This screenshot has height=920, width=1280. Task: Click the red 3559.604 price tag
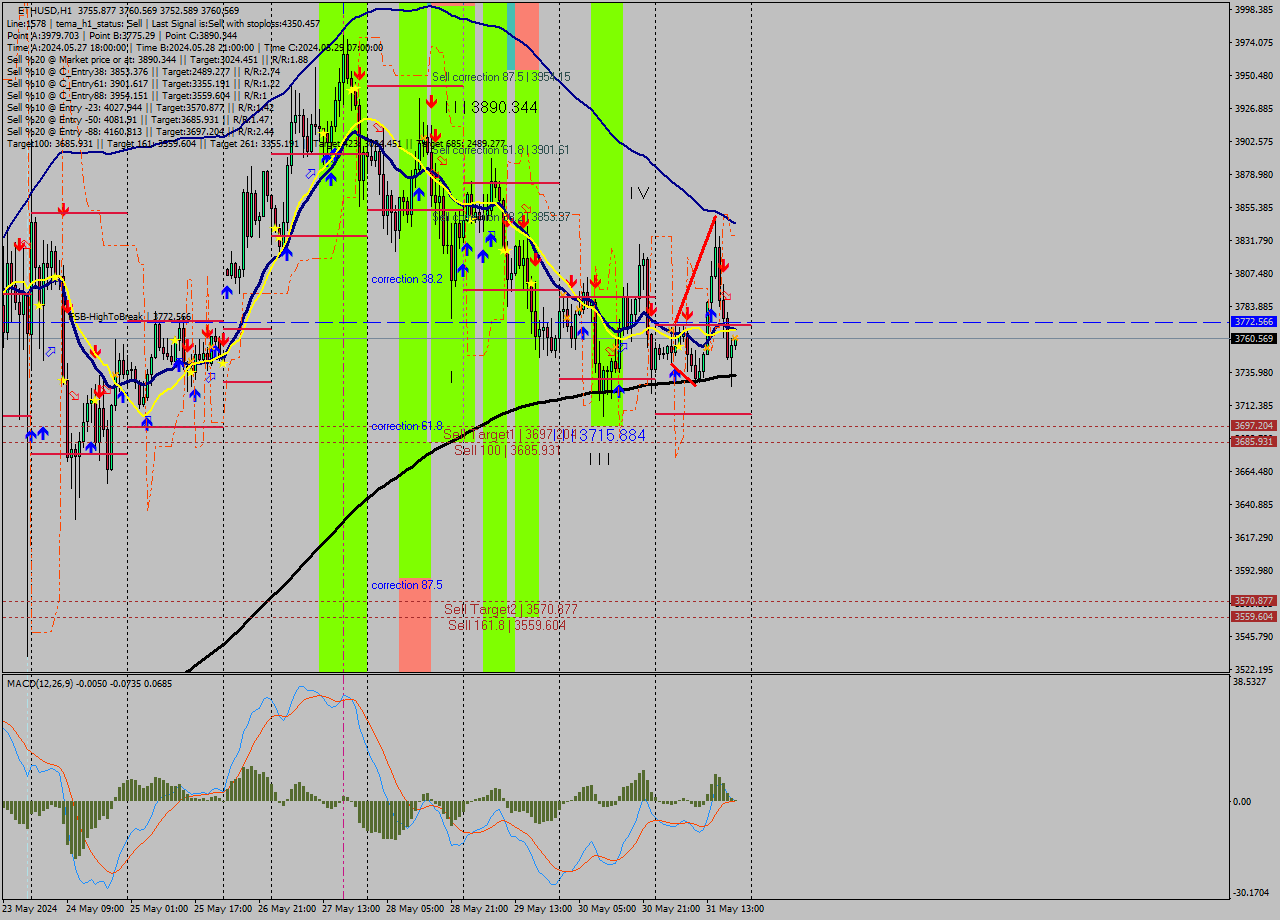(x=1253, y=617)
